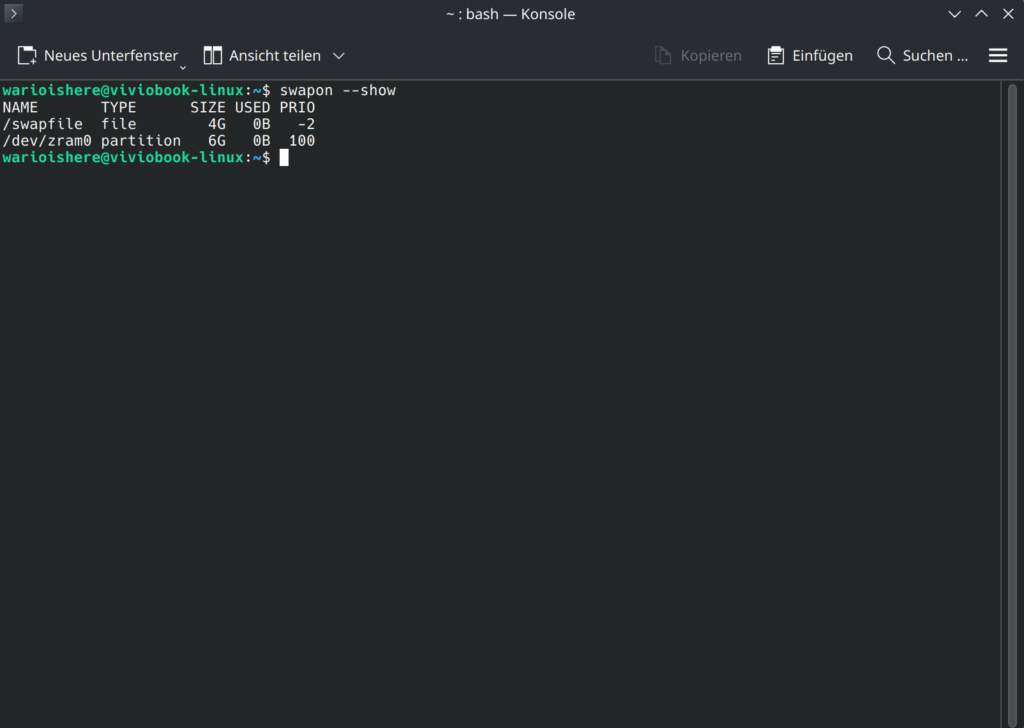The width and height of the screenshot is (1024, 728).
Task: Click the /dev/zram0 entry in the output
Action: [46, 141]
